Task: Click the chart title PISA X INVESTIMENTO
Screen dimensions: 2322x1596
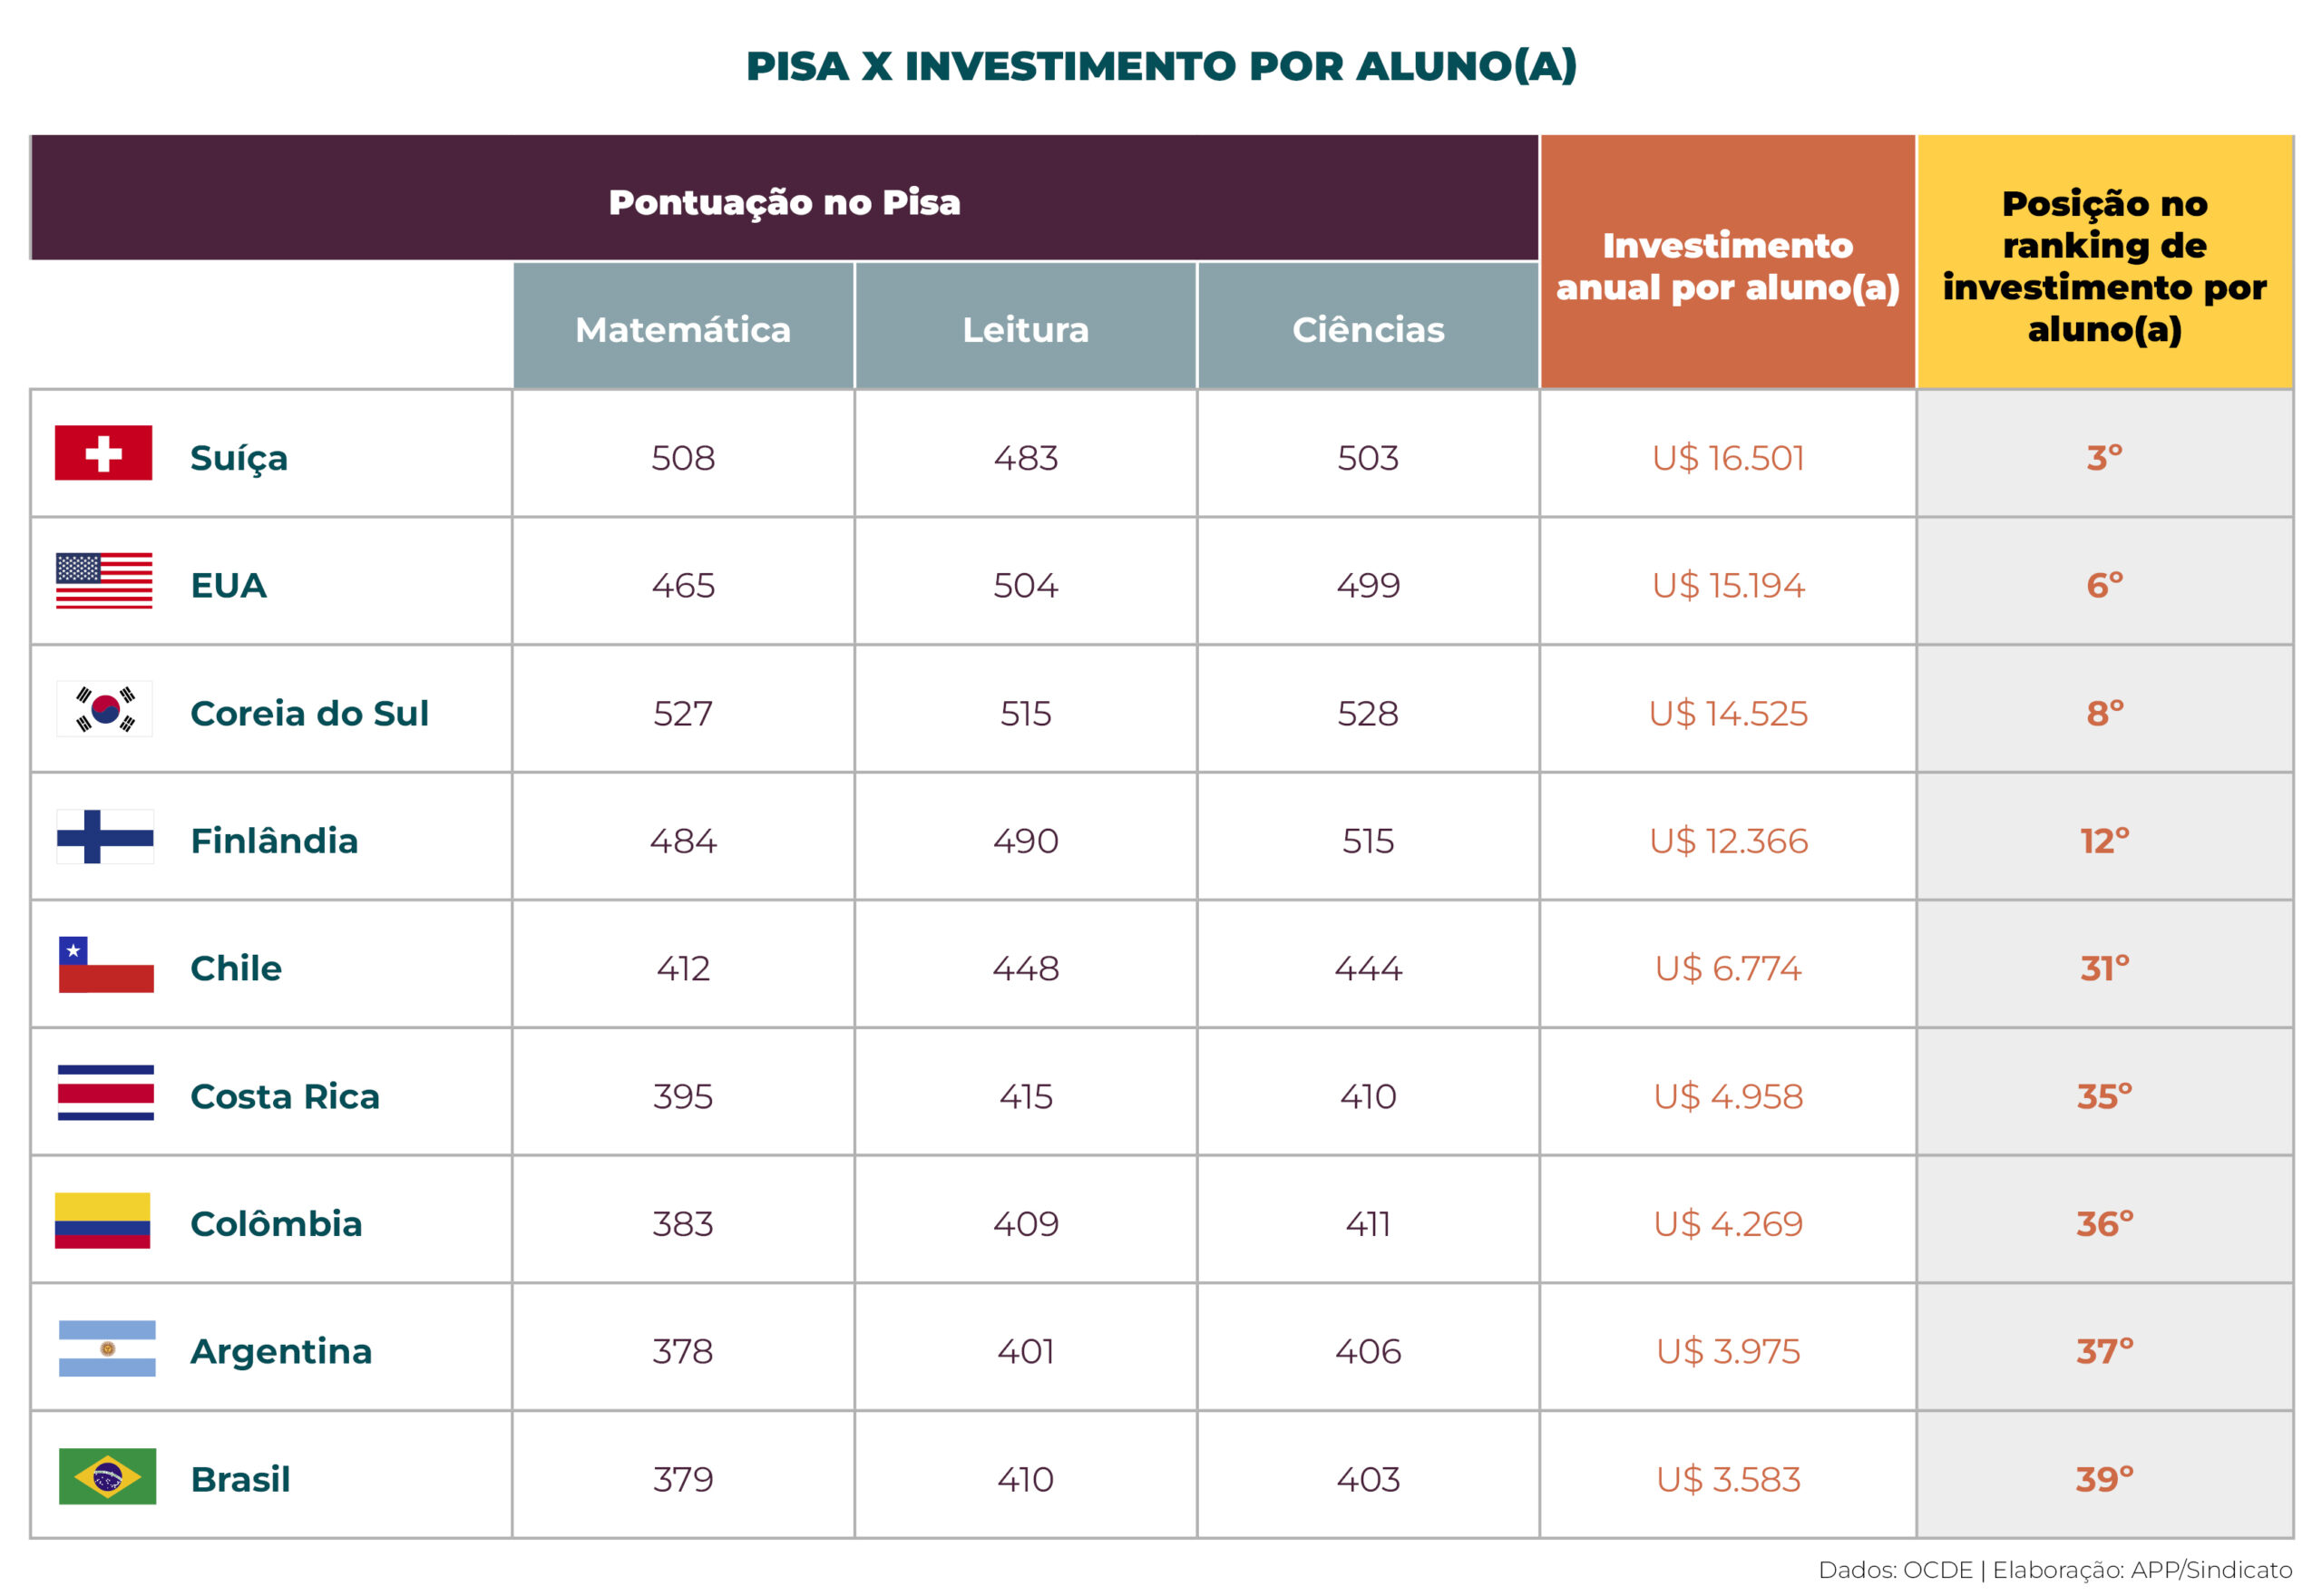Action: pos(1161,66)
